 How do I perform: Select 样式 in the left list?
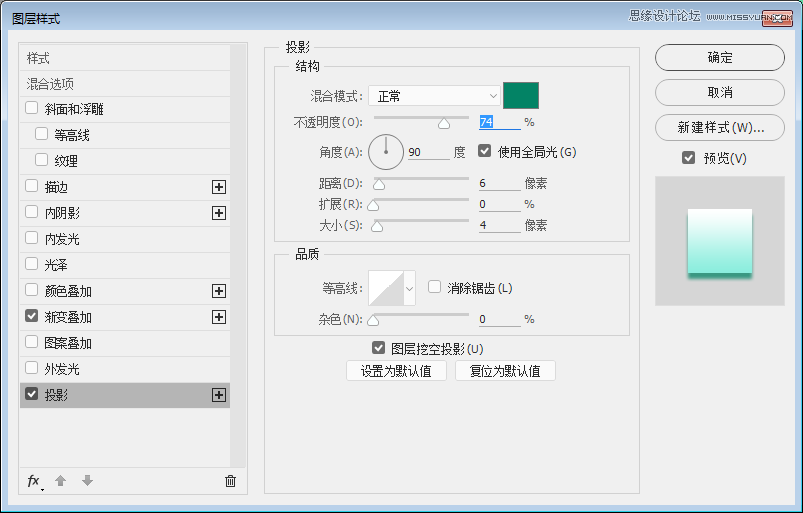pyautogui.click(x=124, y=58)
